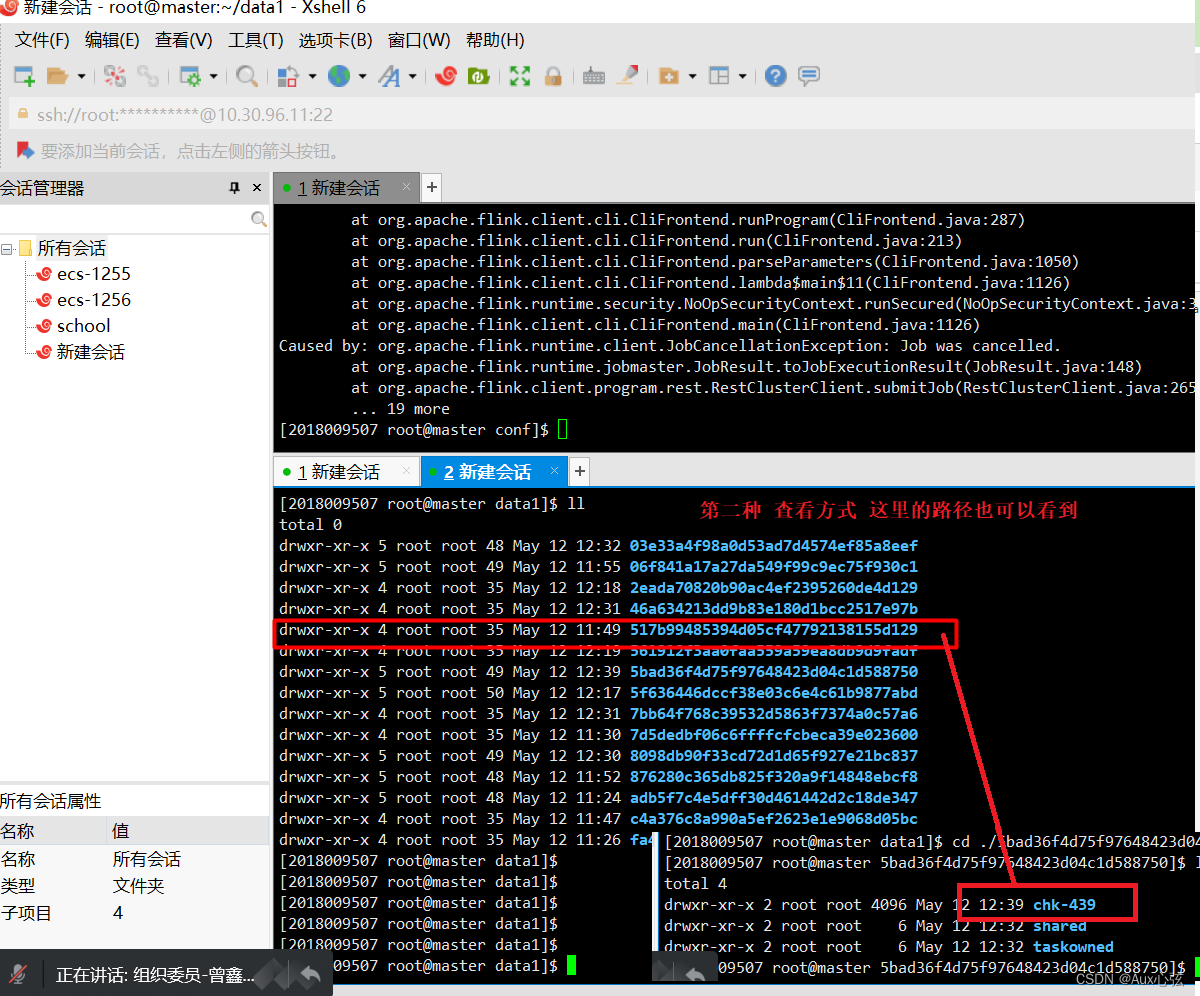The height and width of the screenshot is (996, 1200).
Task: Open the fonts dropdown arrow on the toolbar
Action: tap(415, 76)
